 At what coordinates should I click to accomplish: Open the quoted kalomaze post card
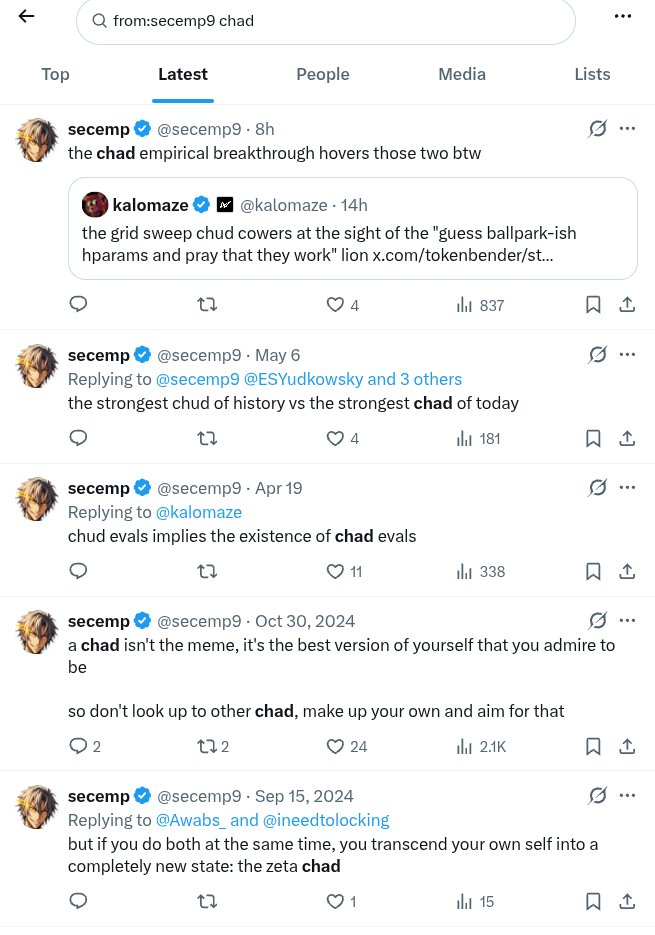(x=353, y=228)
